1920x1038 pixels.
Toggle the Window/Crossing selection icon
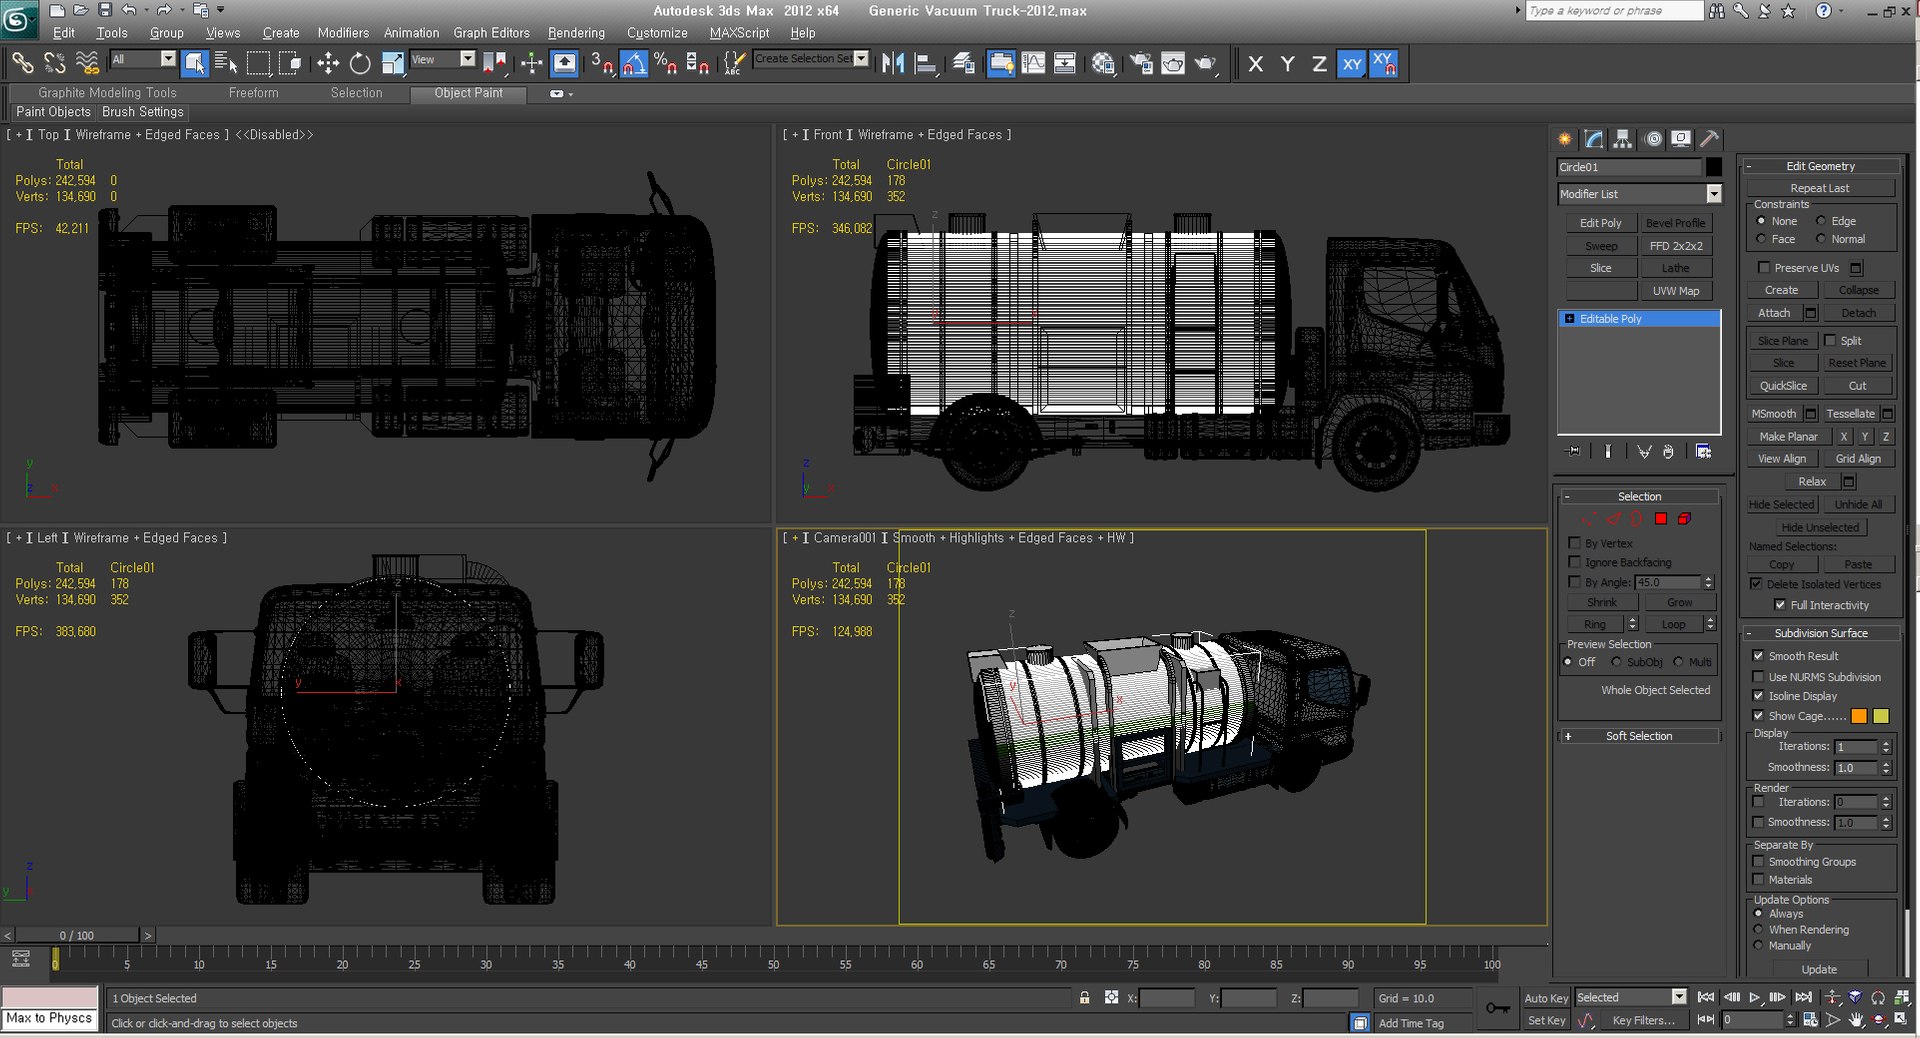pyautogui.click(x=291, y=63)
